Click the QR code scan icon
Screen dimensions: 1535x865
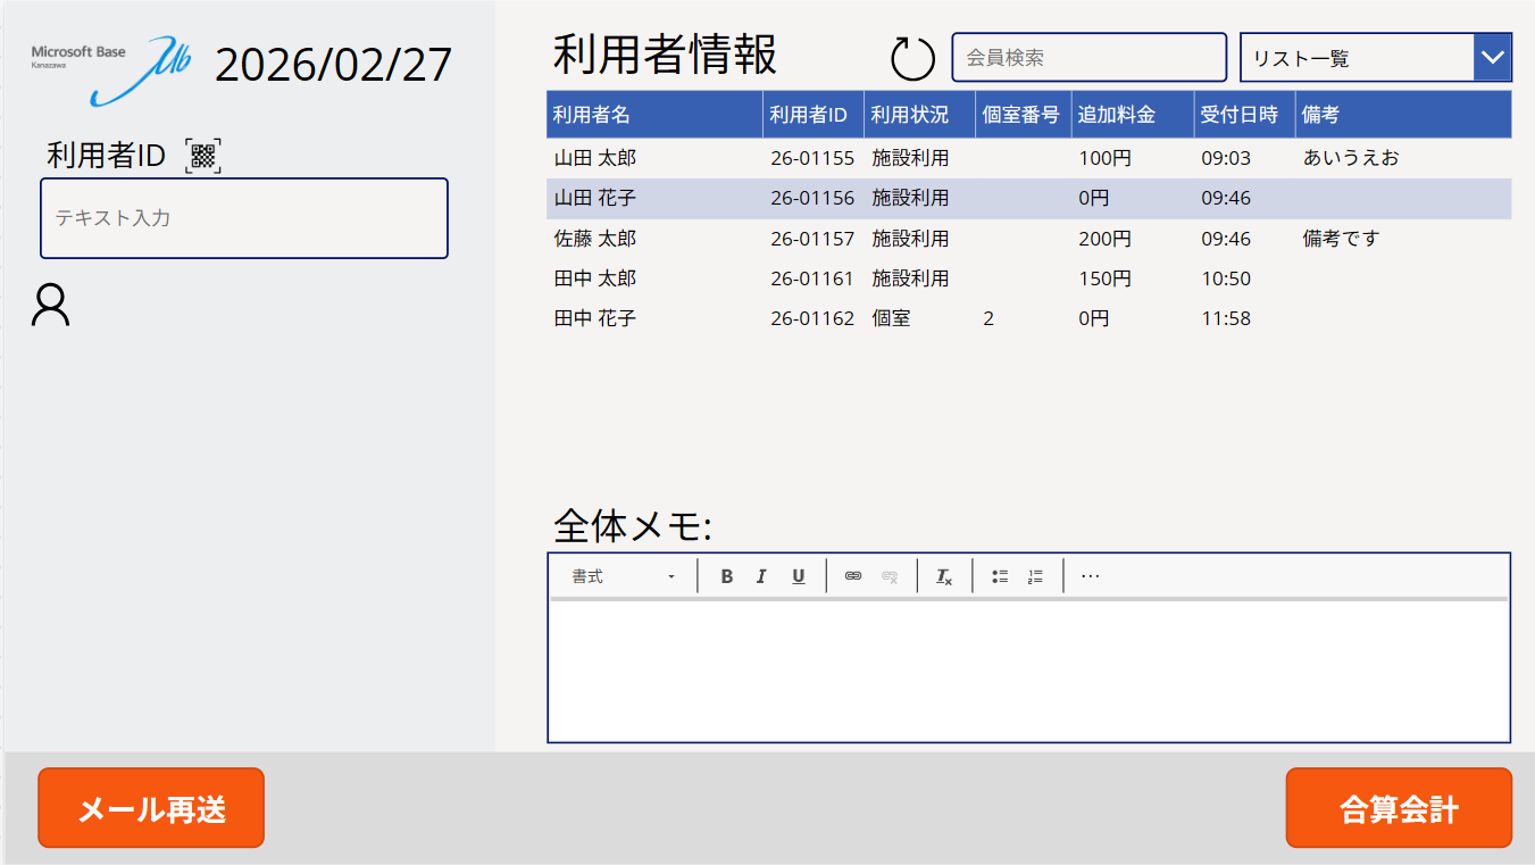pyautogui.click(x=203, y=156)
